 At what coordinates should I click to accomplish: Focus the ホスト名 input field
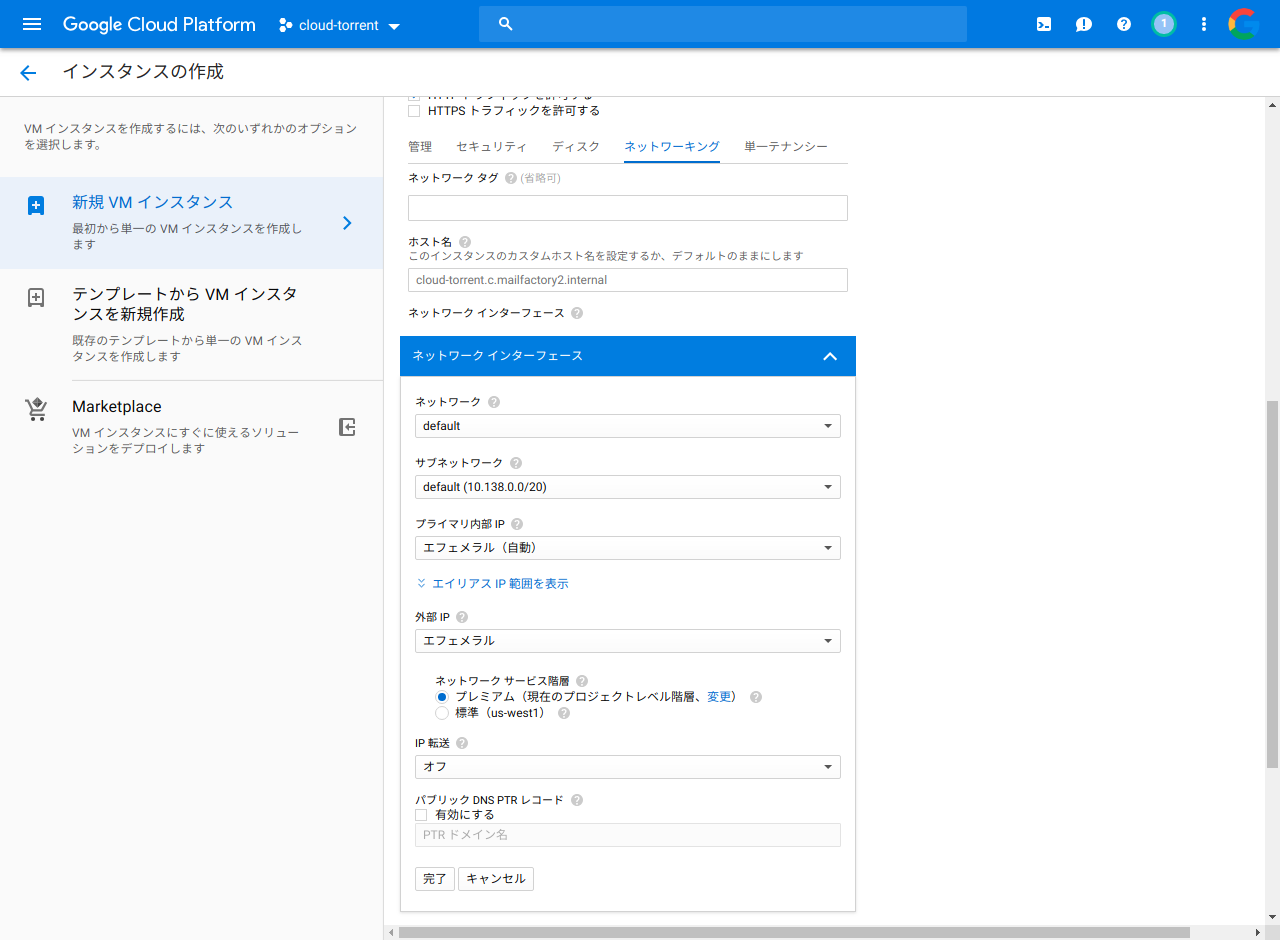628,280
